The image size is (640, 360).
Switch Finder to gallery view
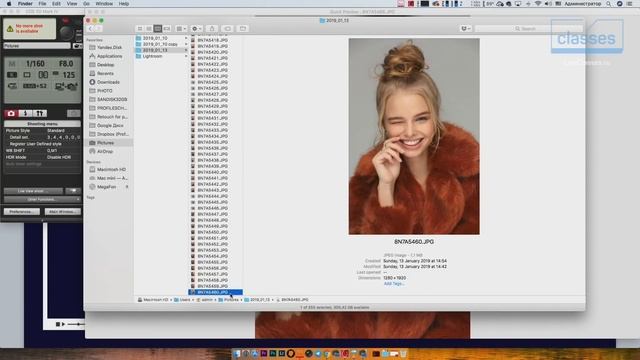[x=167, y=29]
